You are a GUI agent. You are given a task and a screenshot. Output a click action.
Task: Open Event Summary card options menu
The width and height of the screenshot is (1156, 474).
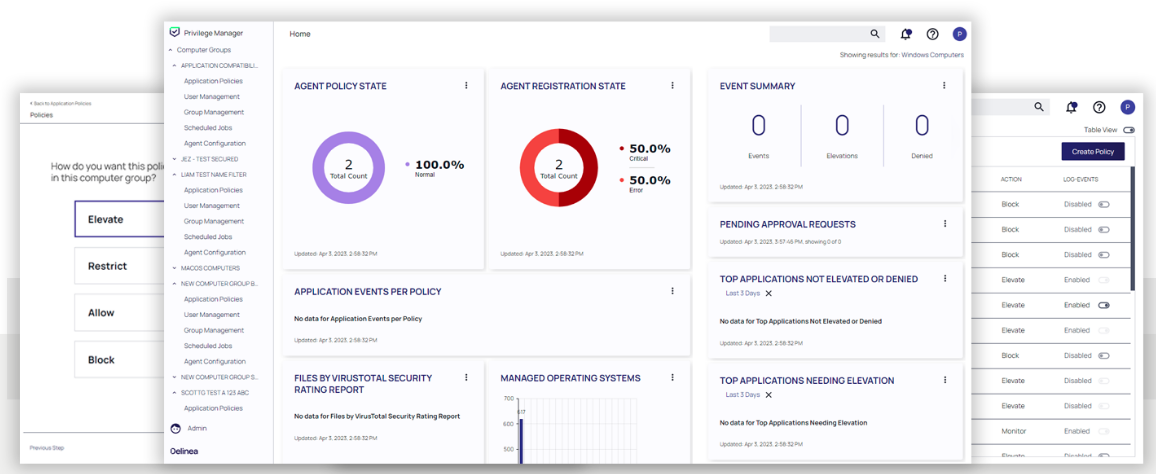[944, 86]
